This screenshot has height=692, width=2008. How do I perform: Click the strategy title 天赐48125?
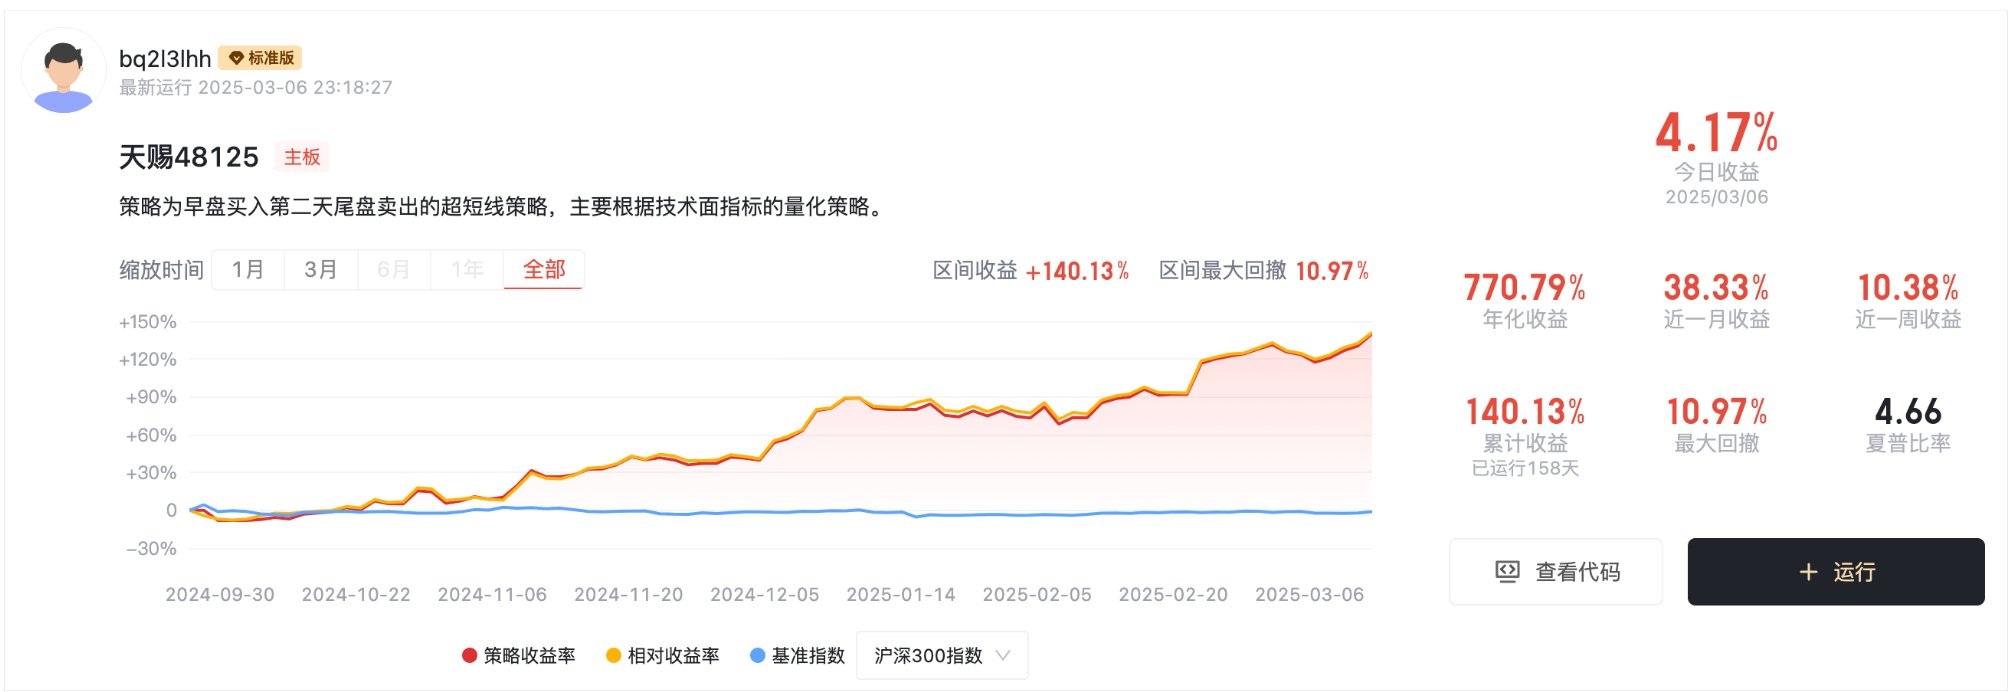point(189,157)
